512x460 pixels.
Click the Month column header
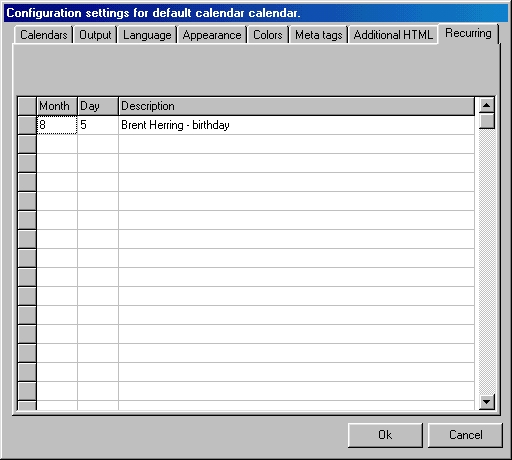57,106
